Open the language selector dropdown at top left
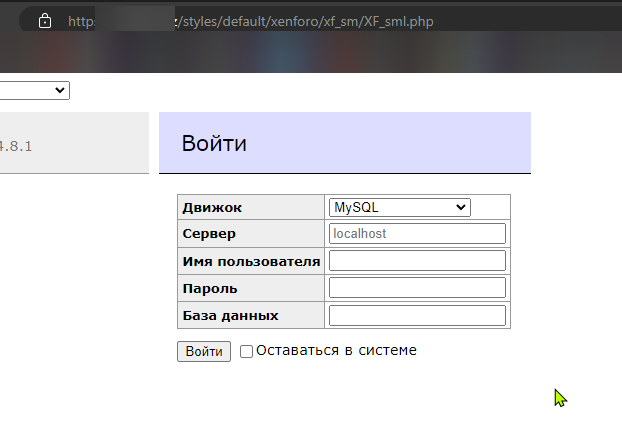The width and height of the screenshot is (622, 421). point(34,91)
